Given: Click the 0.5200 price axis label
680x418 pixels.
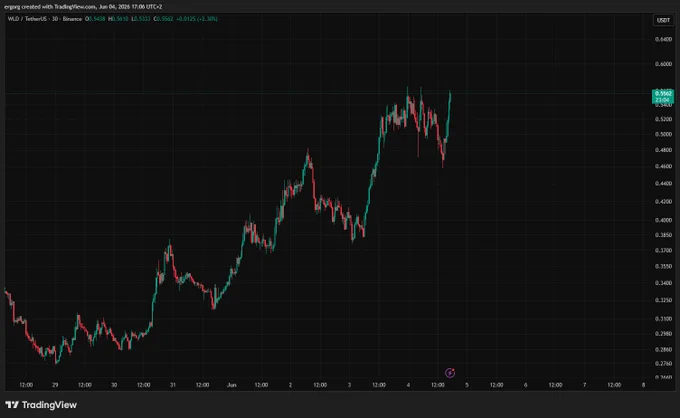Looking at the screenshot, I should 663,119.
